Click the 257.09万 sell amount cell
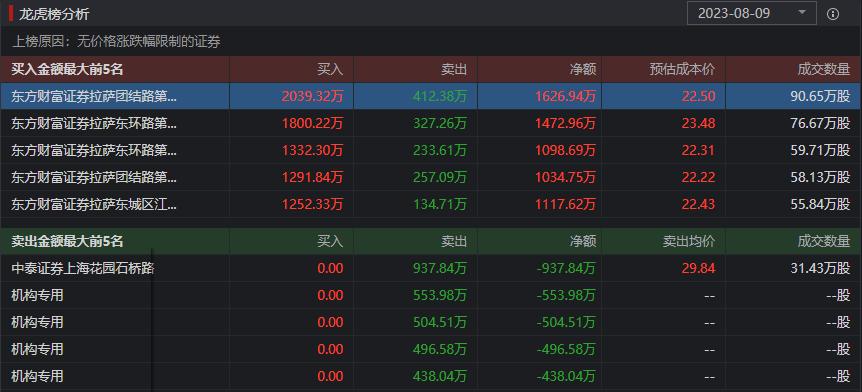862x392 pixels. [440, 177]
